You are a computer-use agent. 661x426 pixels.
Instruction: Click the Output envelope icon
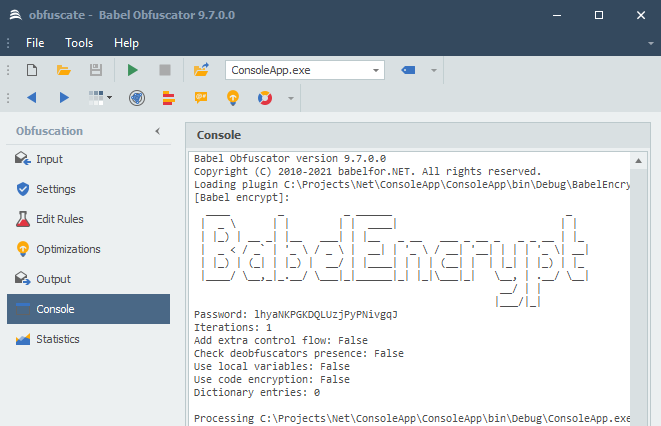click(x=23, y=279)
